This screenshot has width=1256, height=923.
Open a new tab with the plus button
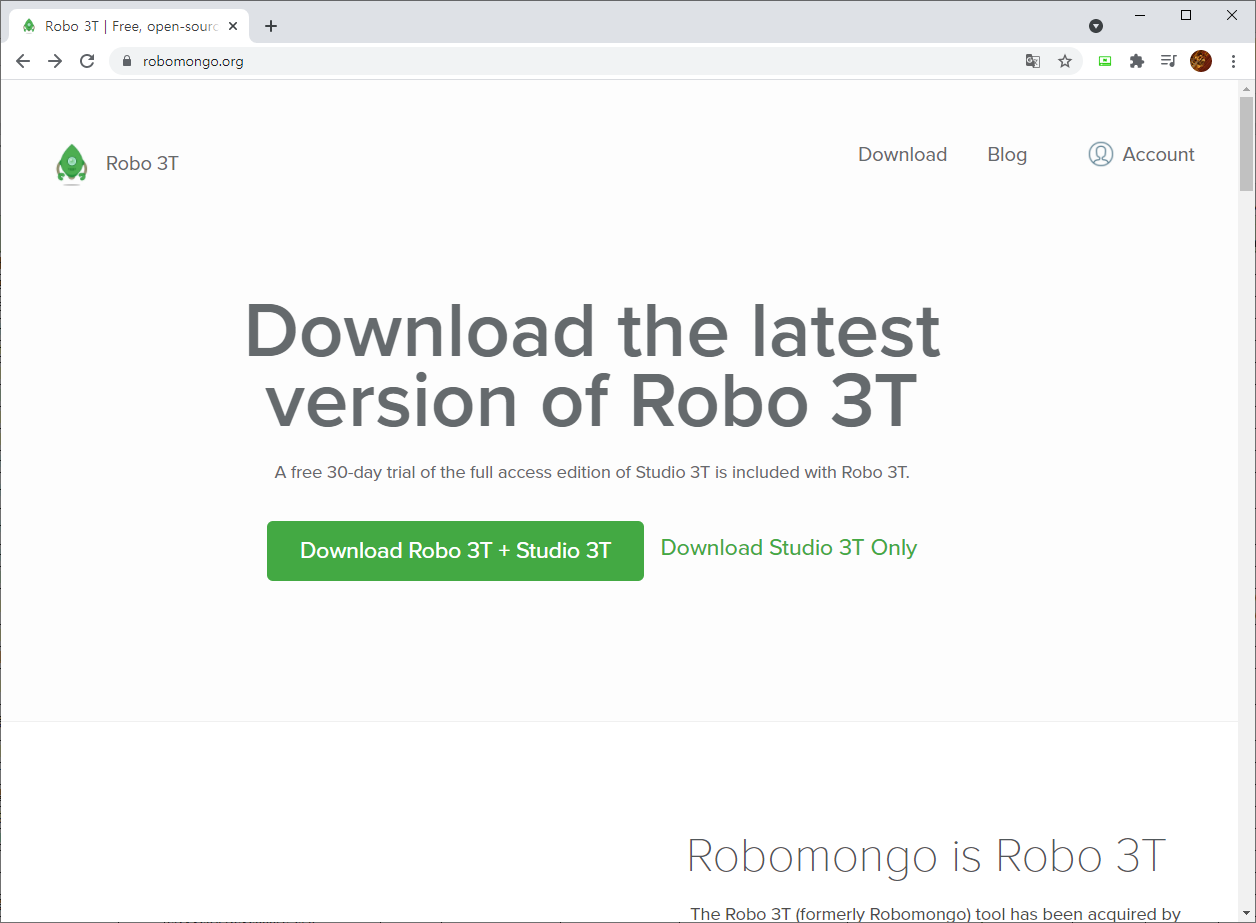[271, 26]
